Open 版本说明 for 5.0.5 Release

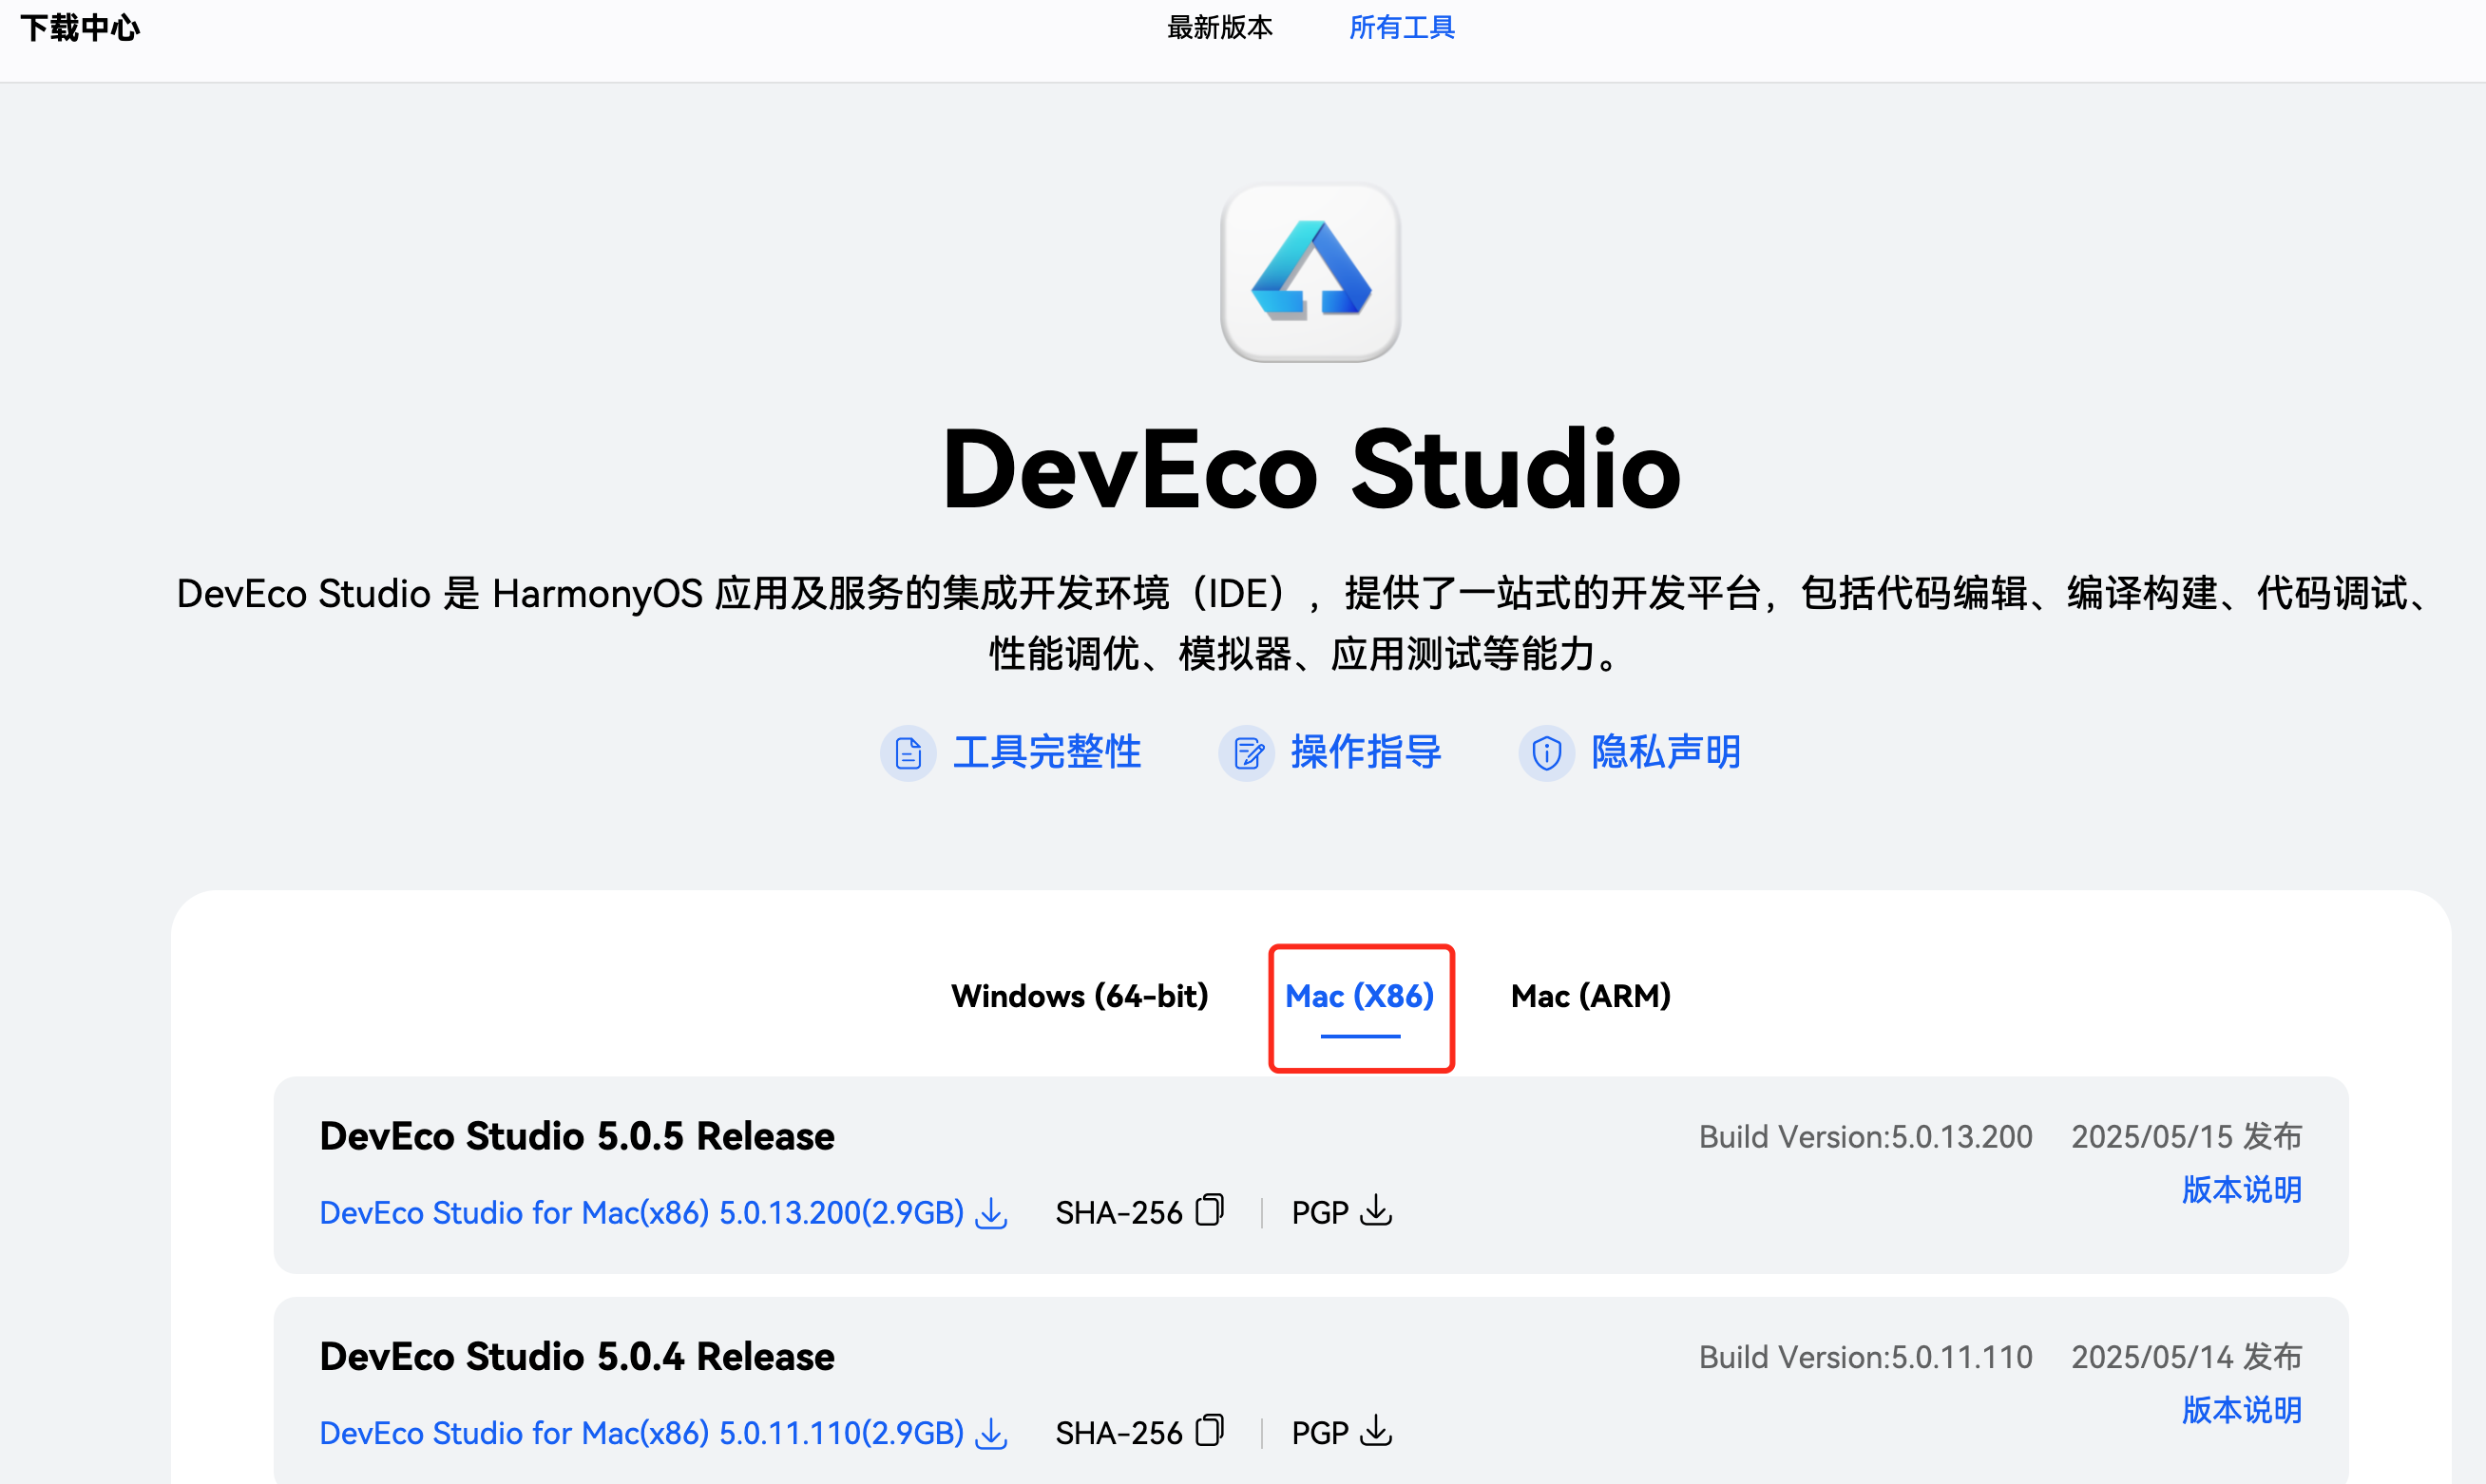[x=2241, y=1190]
